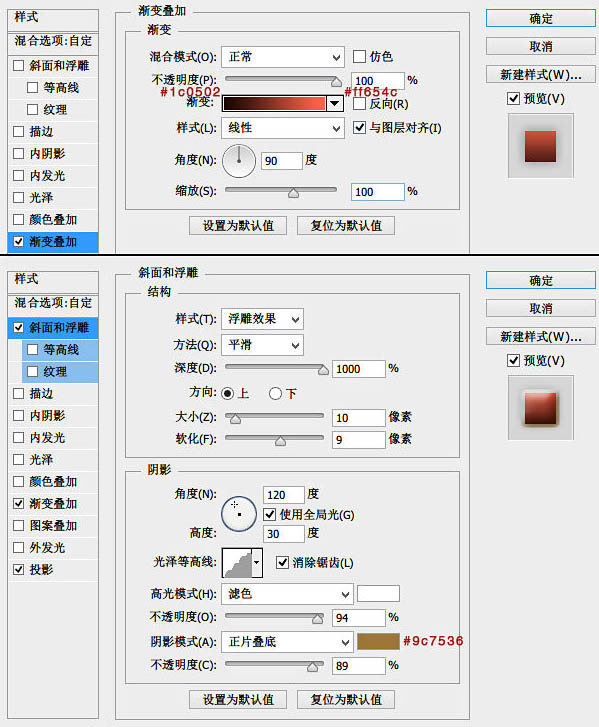
Task: Click the dark-to-orange gradient bar to edit it
Action: [274, 103]
